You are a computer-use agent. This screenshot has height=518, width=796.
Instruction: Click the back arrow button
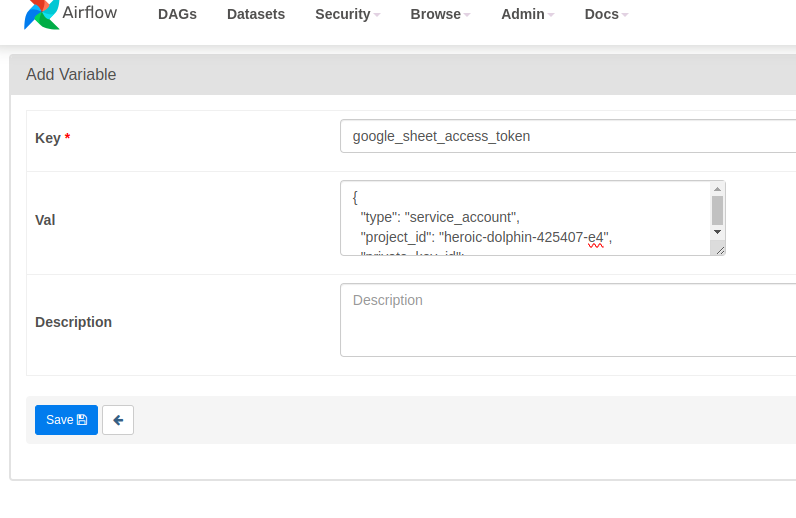point(118,420)
